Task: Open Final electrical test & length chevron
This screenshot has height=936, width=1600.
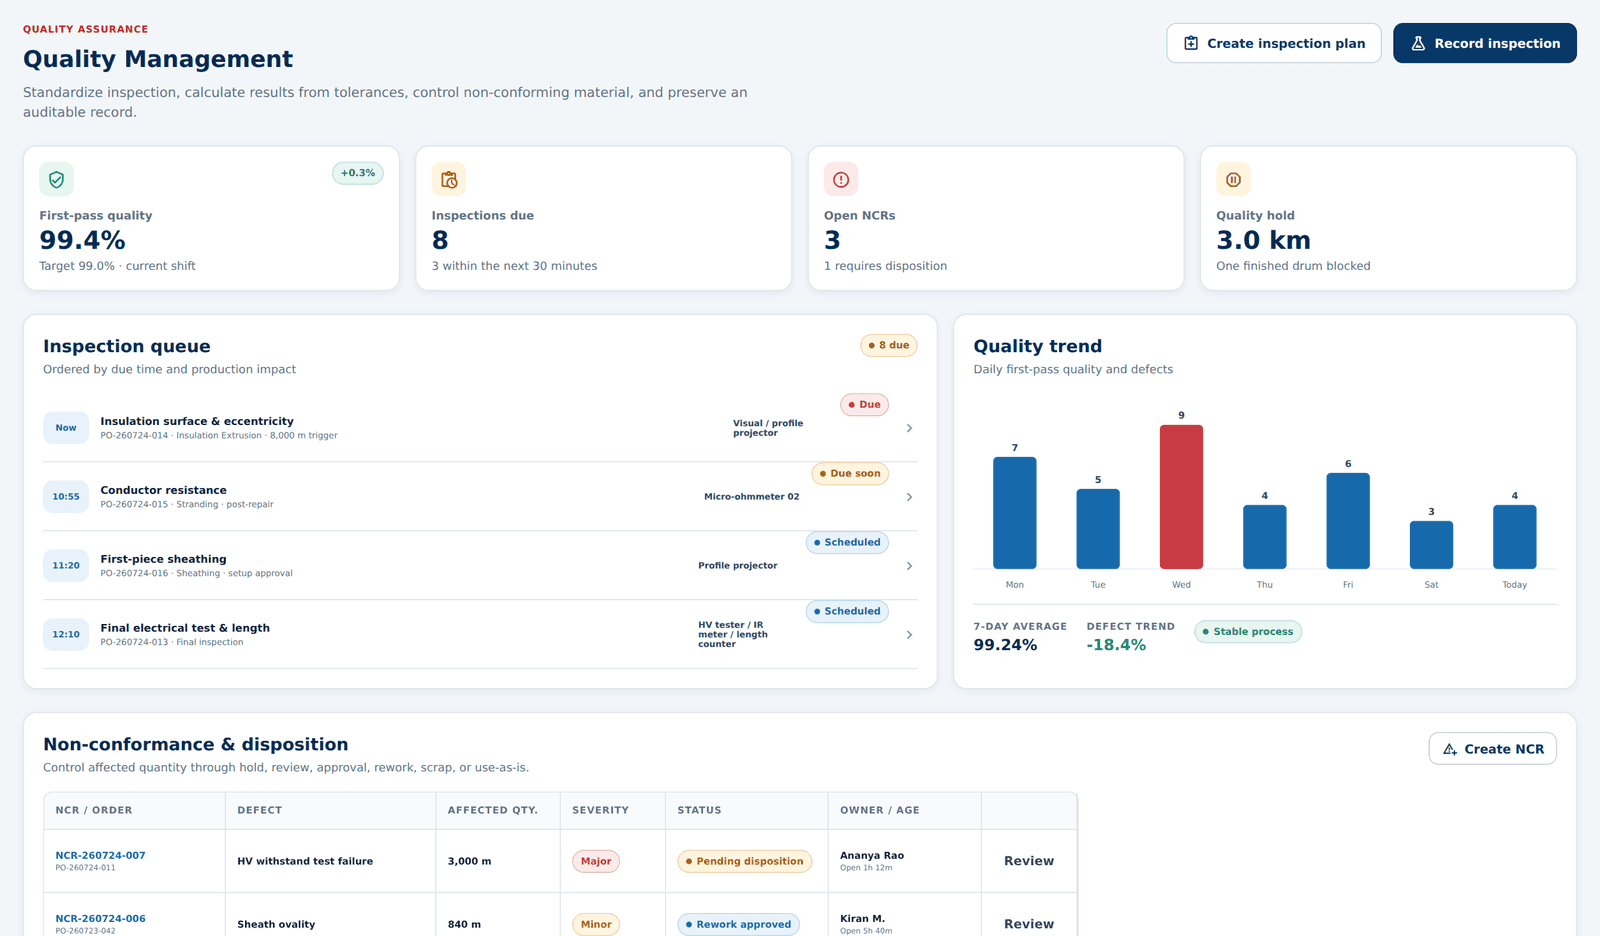Action: [909, 635]
